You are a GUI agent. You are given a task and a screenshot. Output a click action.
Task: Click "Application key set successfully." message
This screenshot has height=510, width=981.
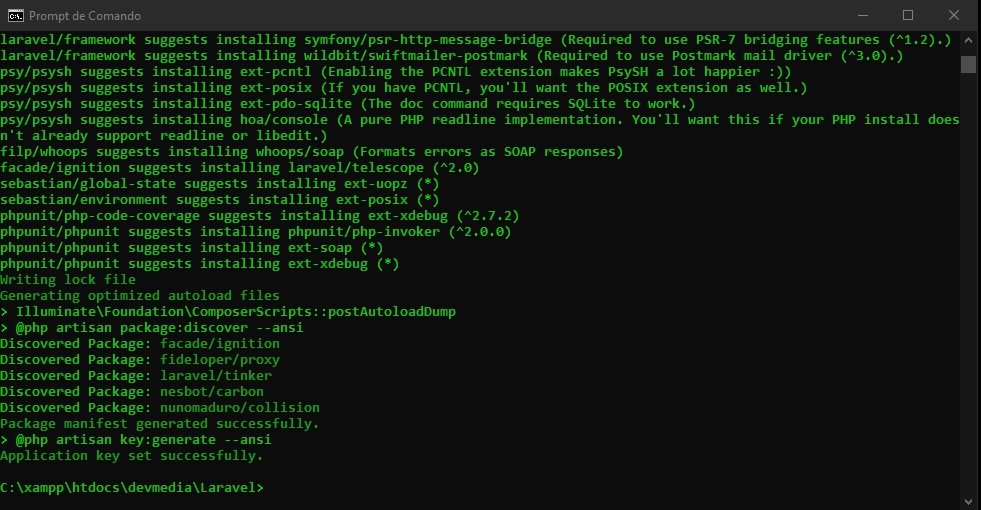pos(132,456)
